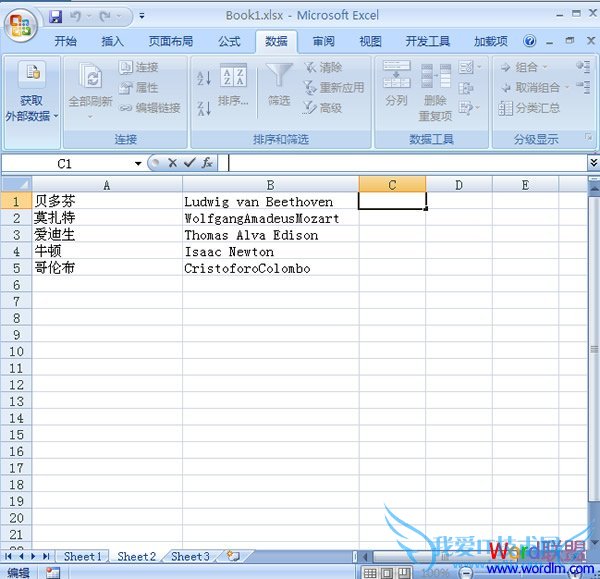
Task: Open the Name Box dropdown arrow
Action: click(x=138, y=164)
